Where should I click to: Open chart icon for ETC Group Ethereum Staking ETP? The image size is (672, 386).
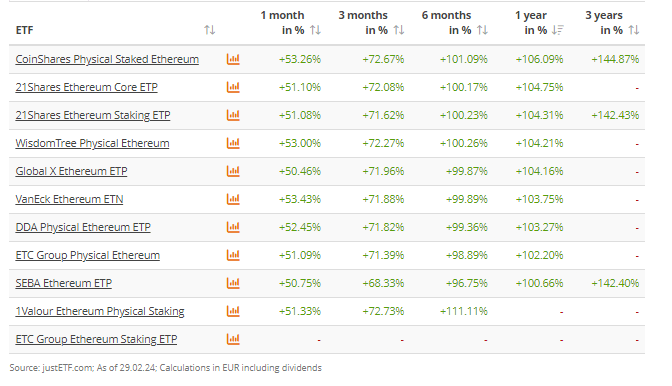[x=233, y=339]
